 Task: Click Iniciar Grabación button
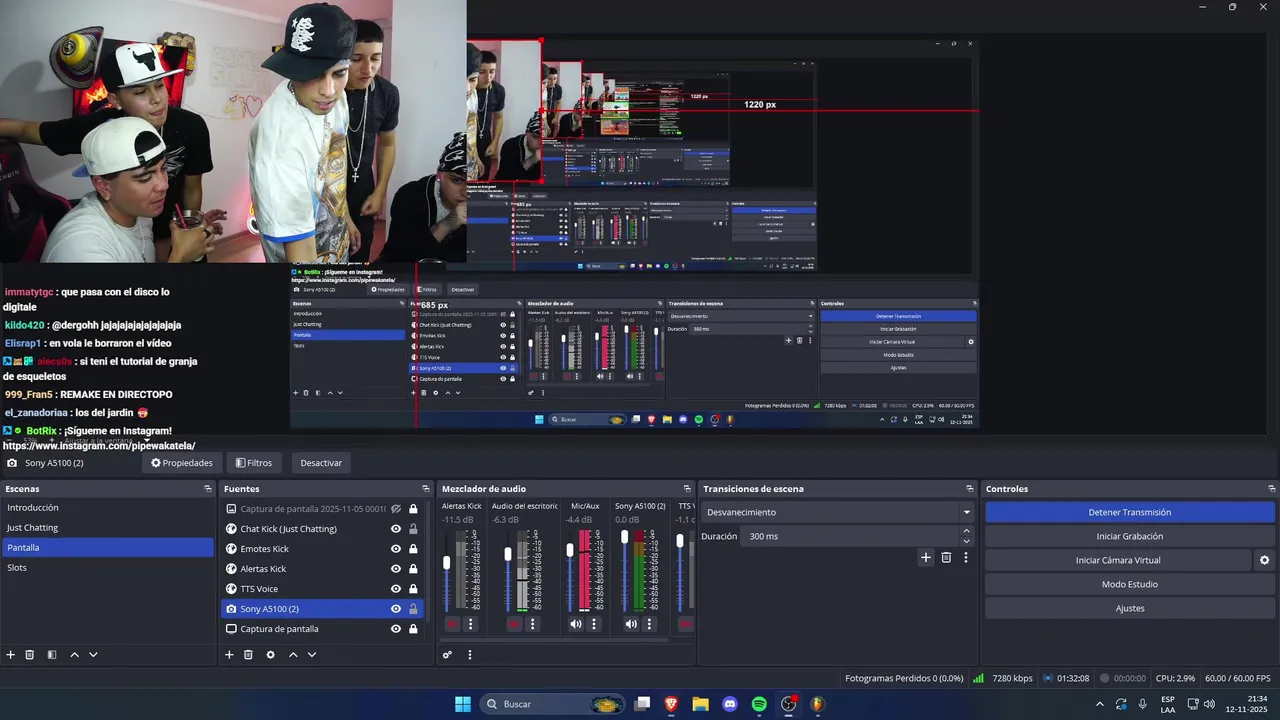(1130, 536)
